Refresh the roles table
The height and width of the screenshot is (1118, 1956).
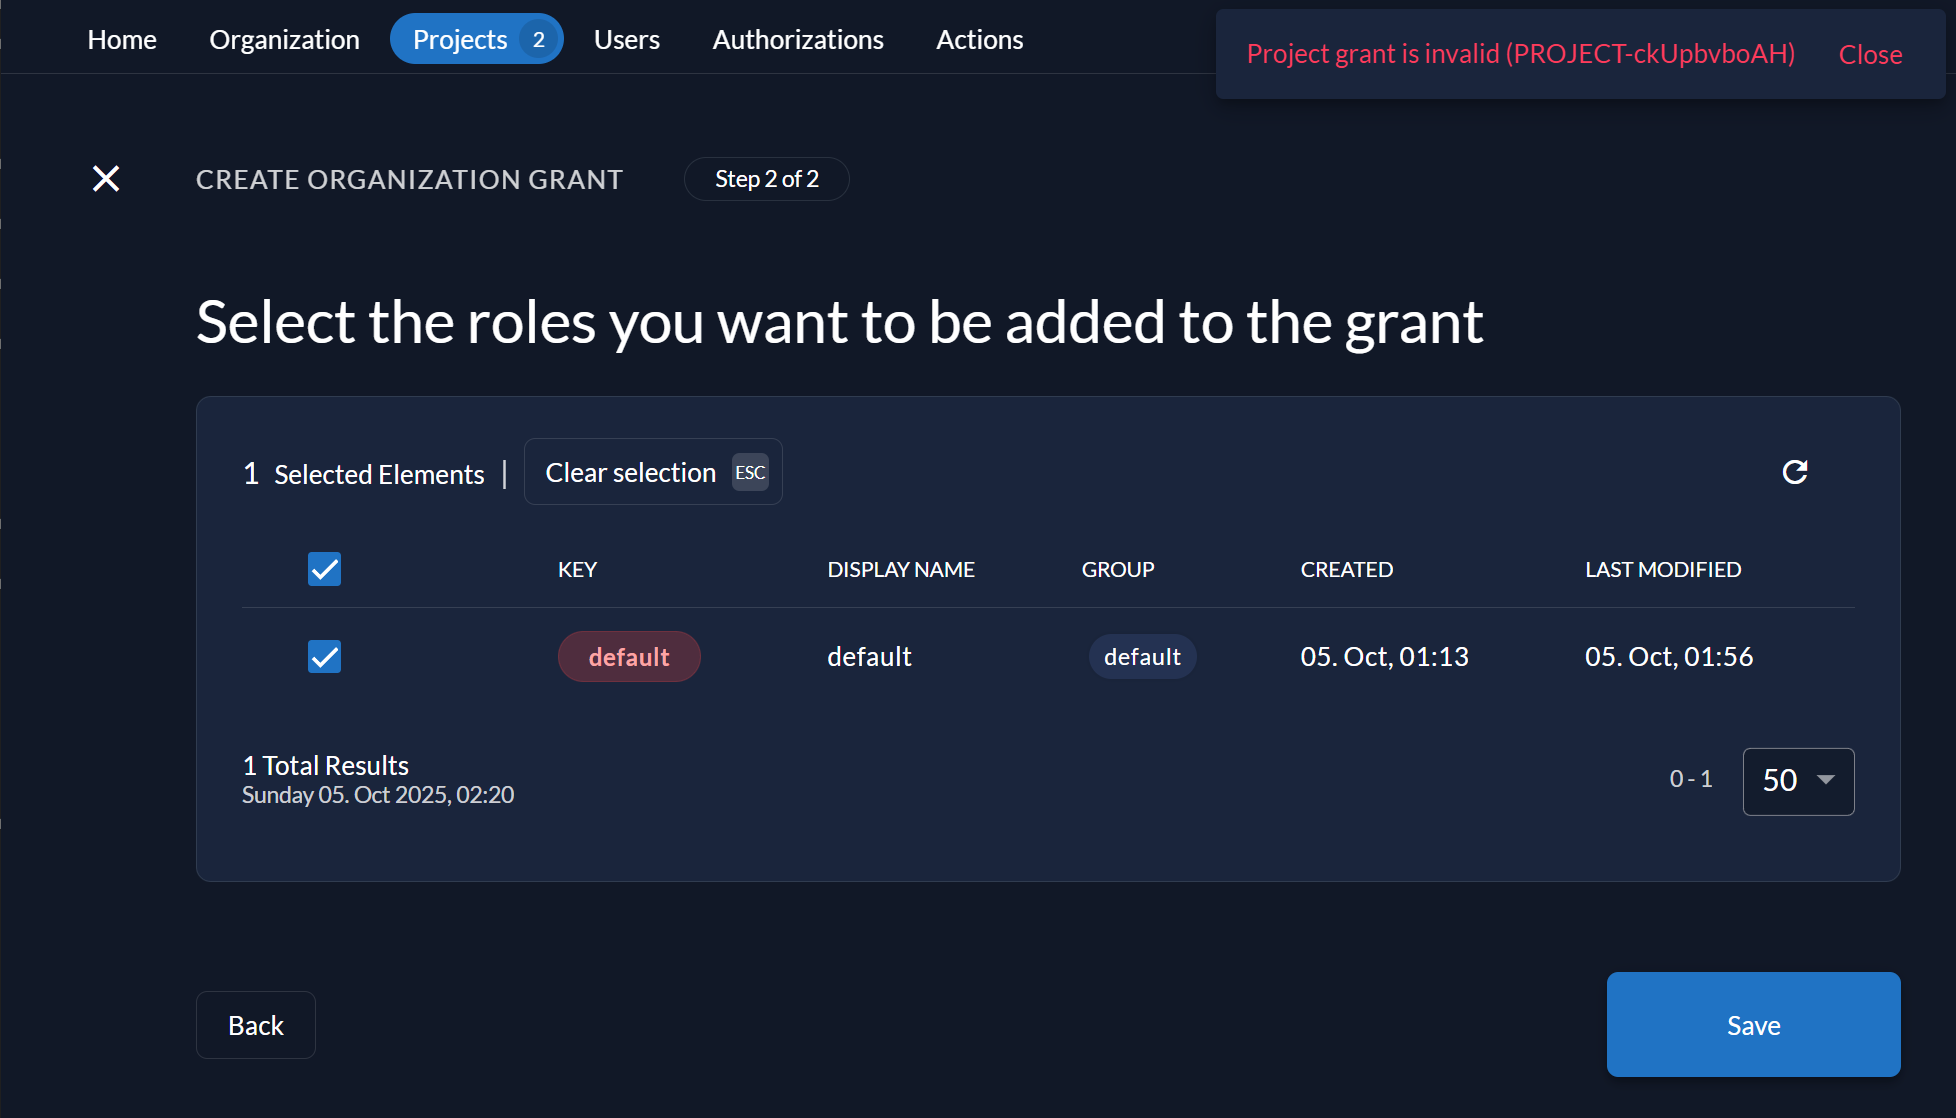pos(1795,472)
